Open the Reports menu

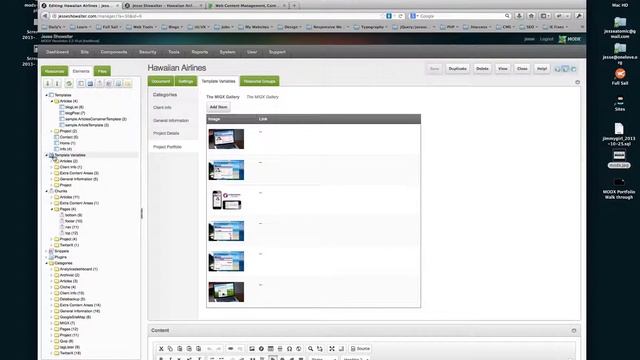click(200, 52)
